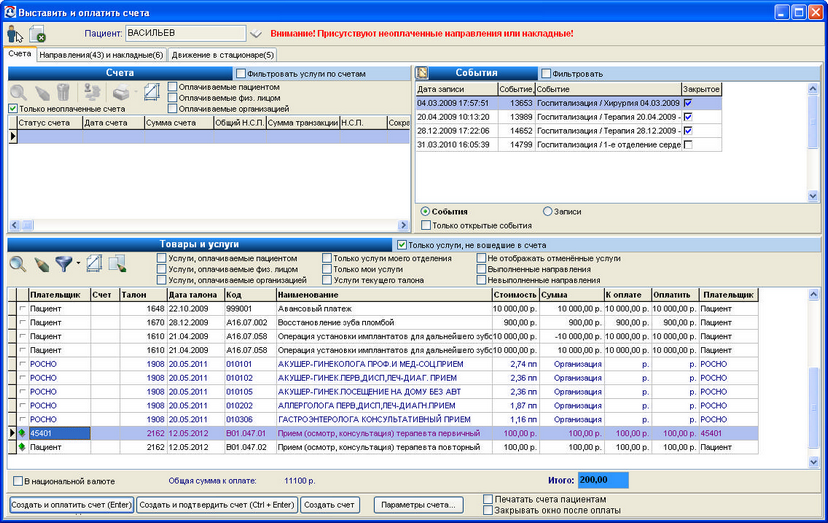Image resolution: width=828 pixels, height=523 pixels.
Task: Click the Дата талона column header
Action: pyautogui.click(x=196, y=295)
